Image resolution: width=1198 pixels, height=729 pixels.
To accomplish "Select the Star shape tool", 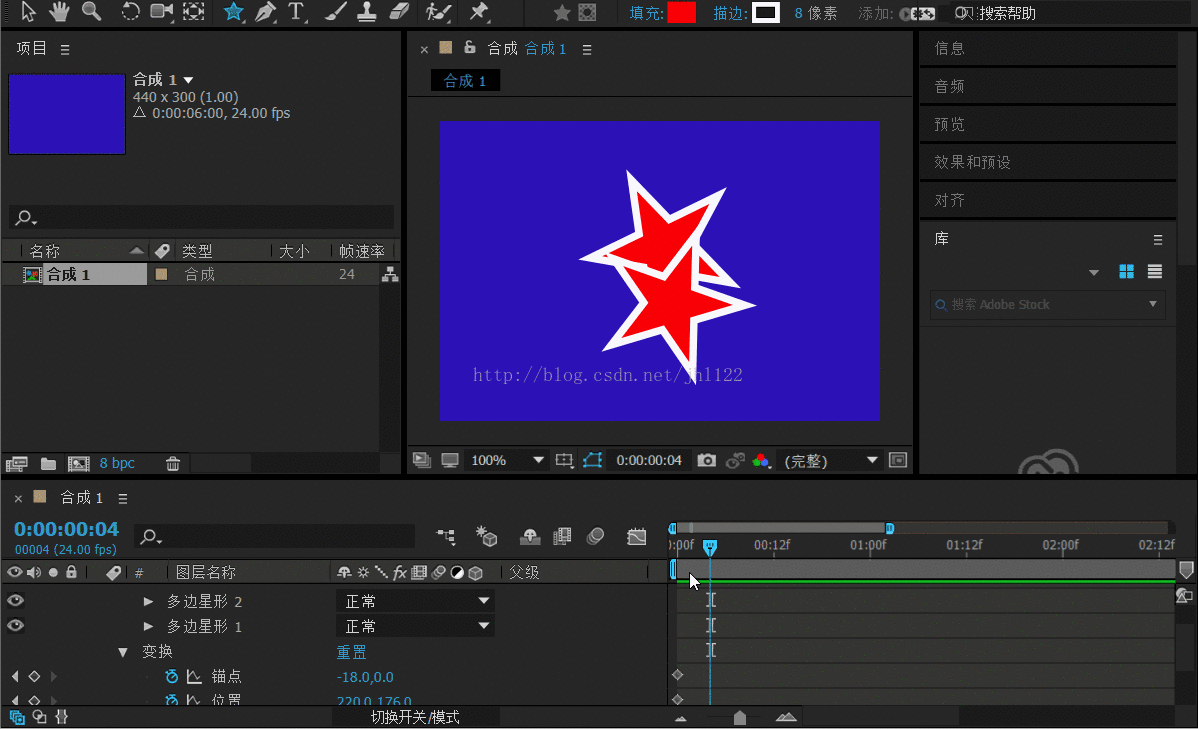I will (233, 12).
